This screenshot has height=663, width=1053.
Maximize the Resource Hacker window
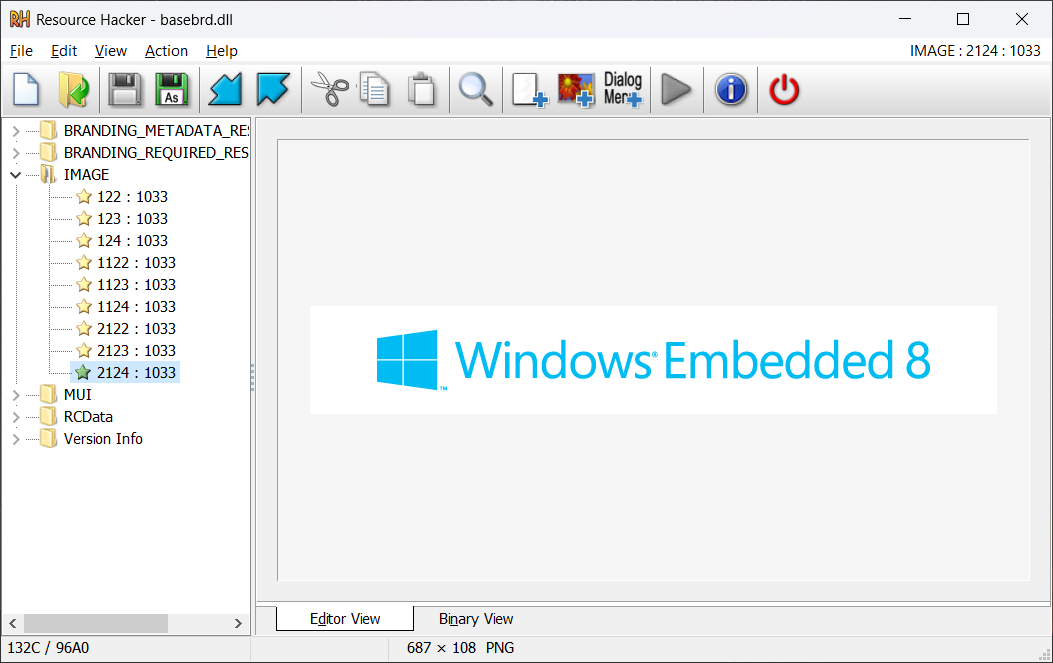point(963,19)
